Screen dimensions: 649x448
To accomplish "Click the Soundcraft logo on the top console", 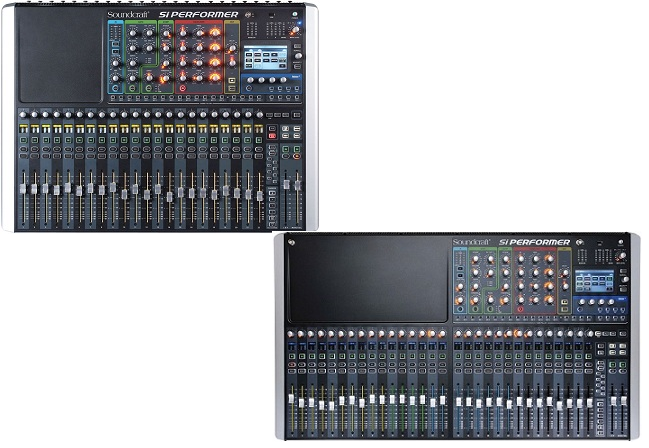I will (128, 15).
